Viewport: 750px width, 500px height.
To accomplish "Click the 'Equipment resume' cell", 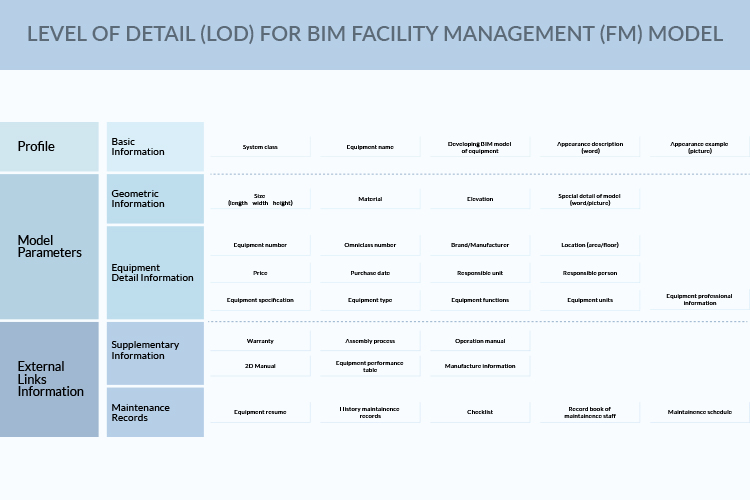I will [260, 412].
